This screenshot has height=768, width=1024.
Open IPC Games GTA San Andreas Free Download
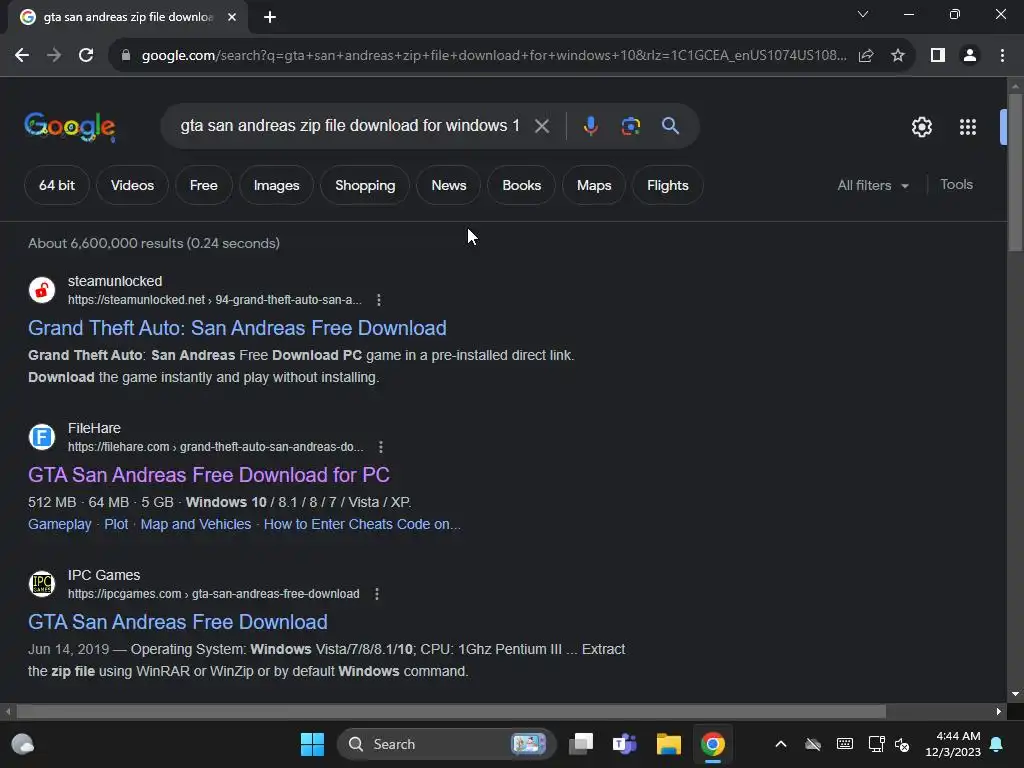tap(178, 622)
